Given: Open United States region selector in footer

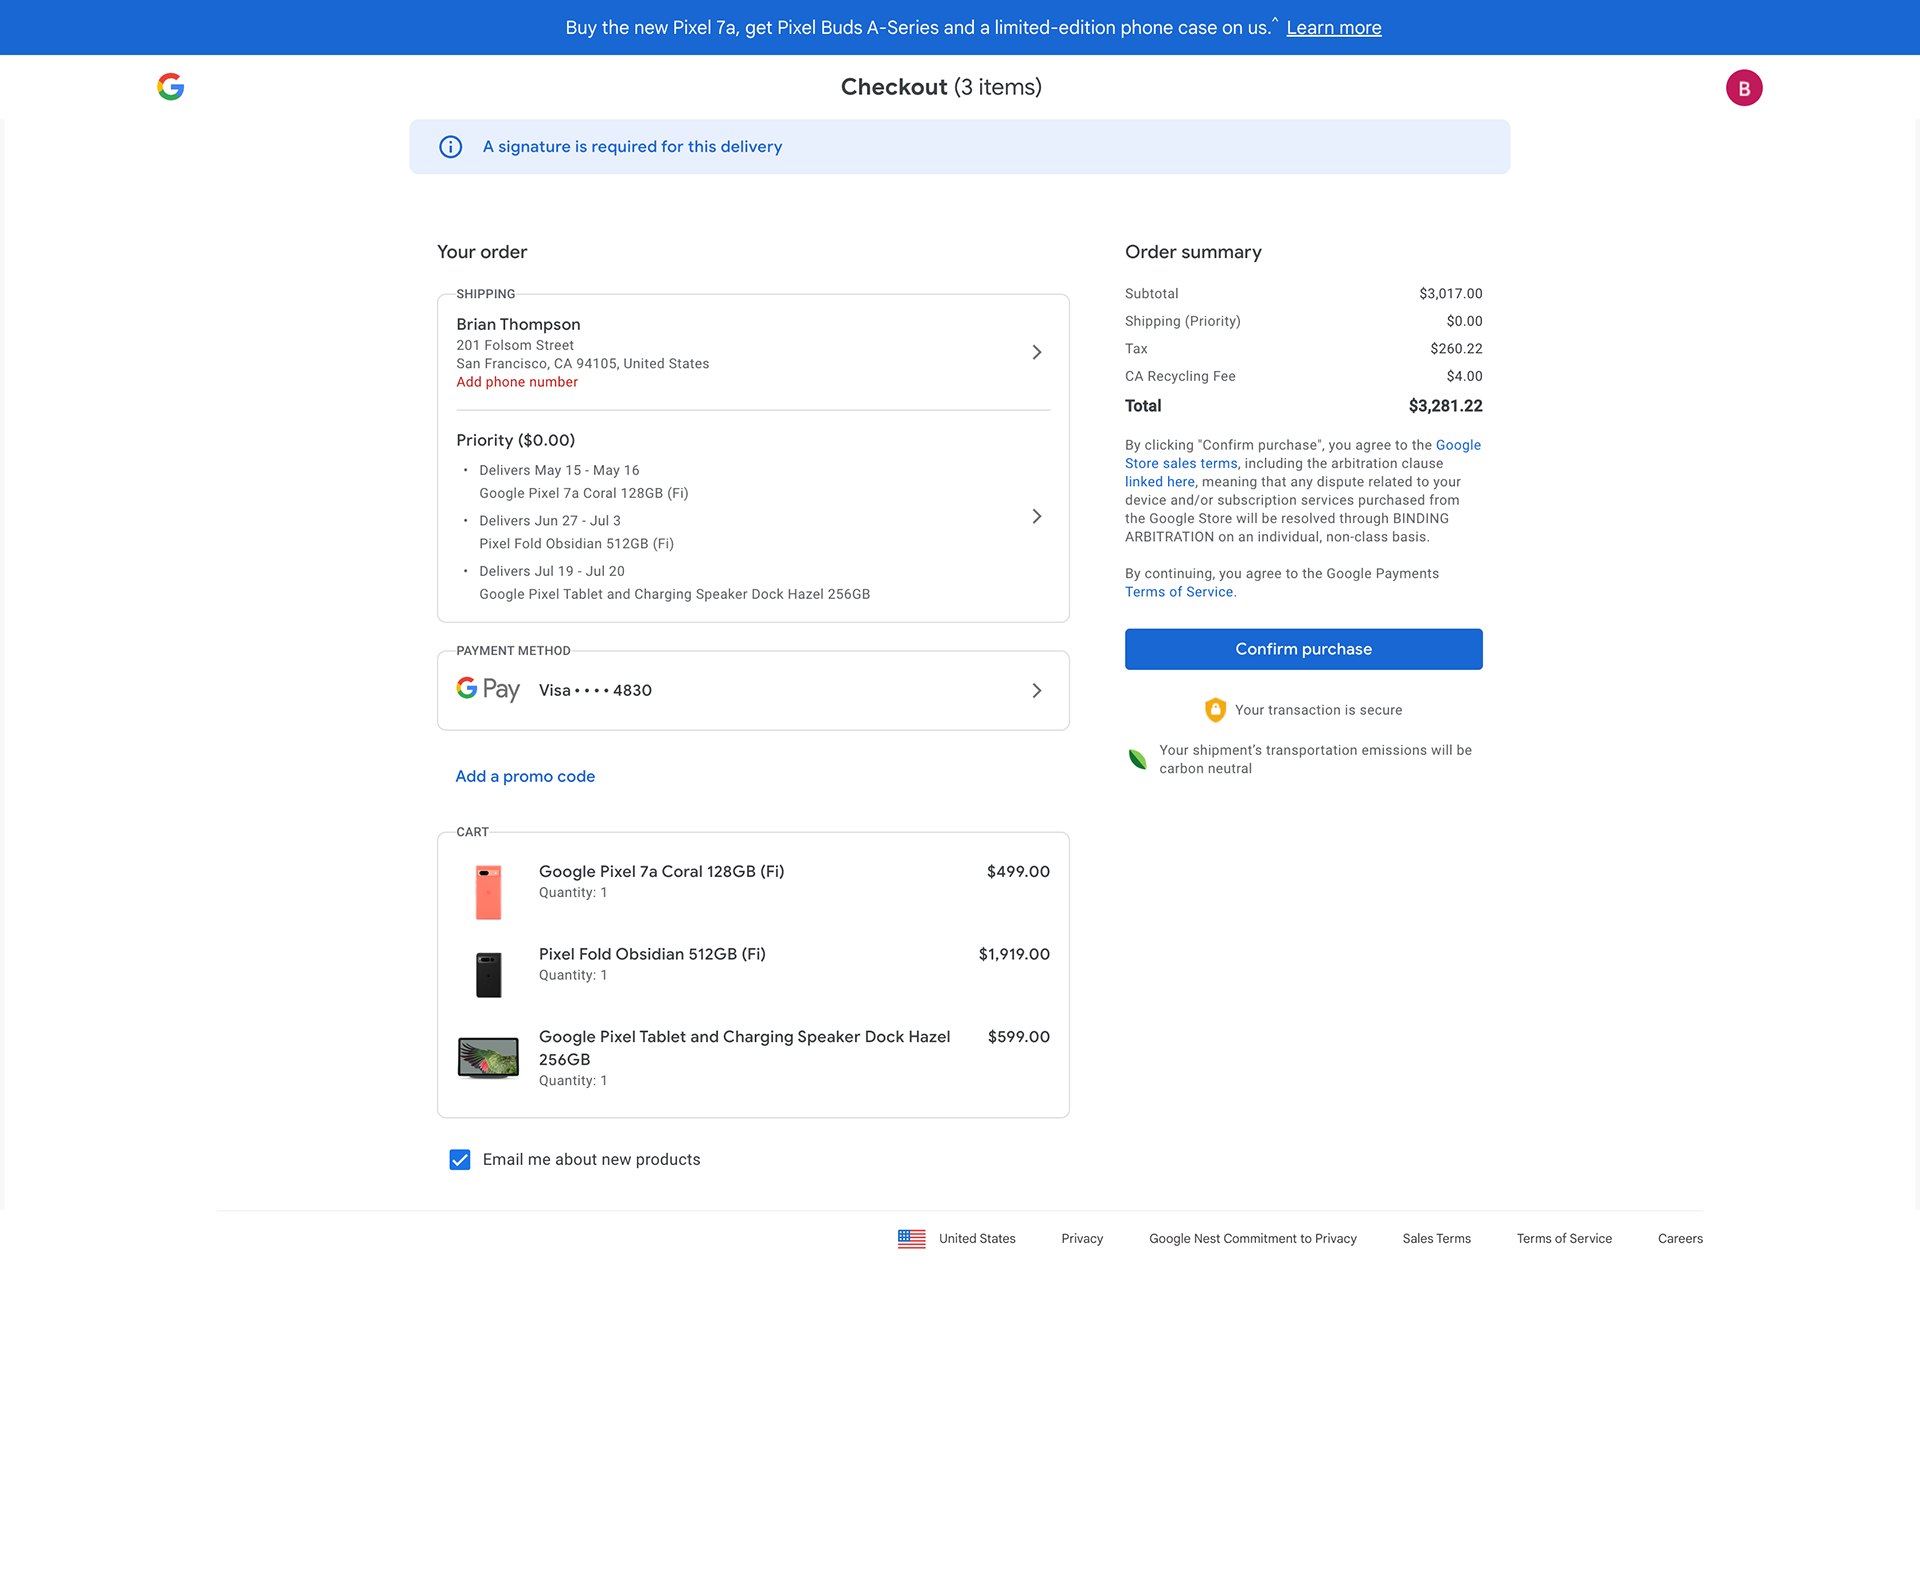Looking at the screenshot, I should point(957,1239).
